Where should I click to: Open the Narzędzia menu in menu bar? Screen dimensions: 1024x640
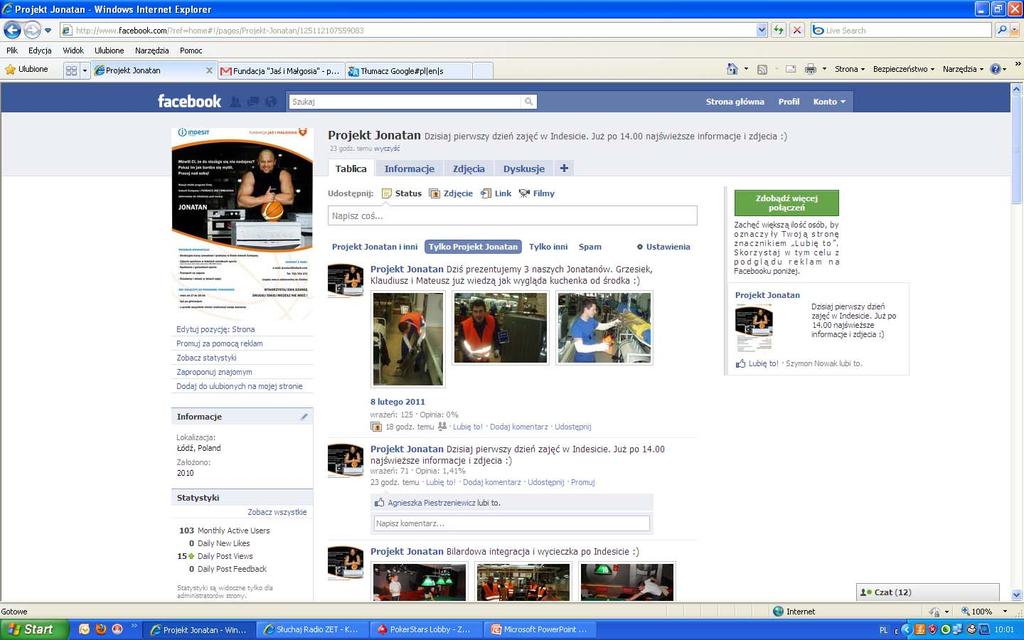pos(152,50)
